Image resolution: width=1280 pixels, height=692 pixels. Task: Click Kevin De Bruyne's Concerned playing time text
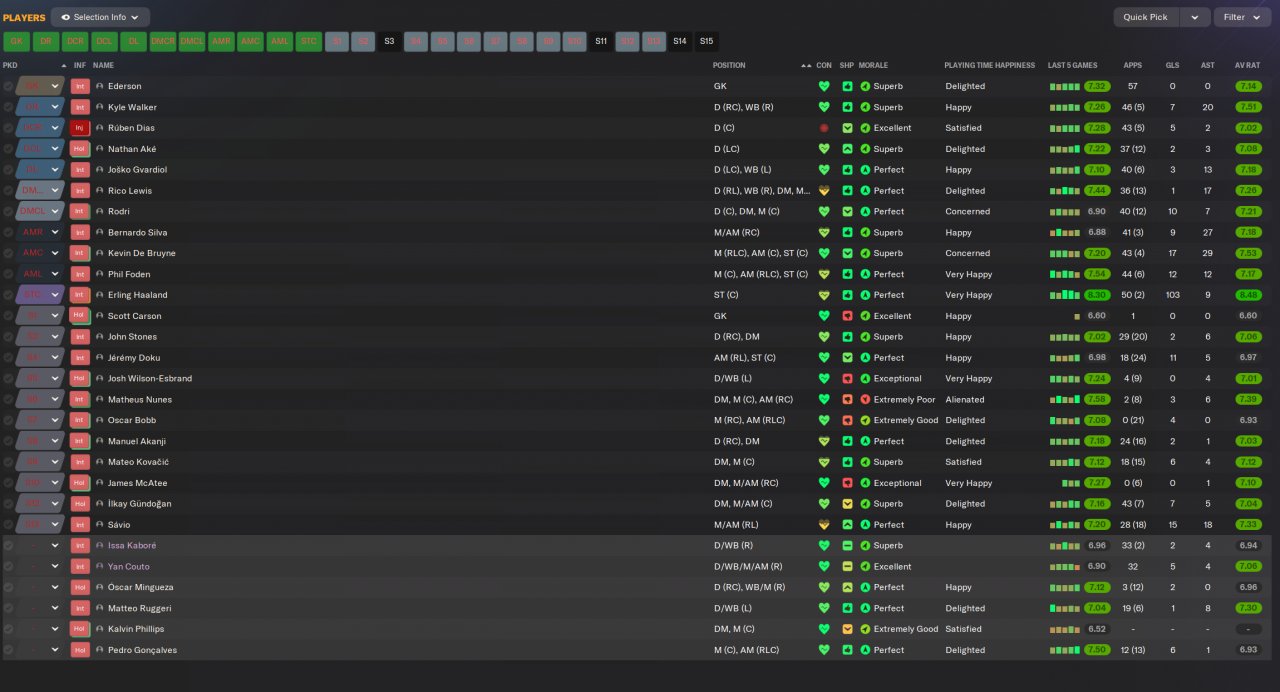(x=968, y=253)
